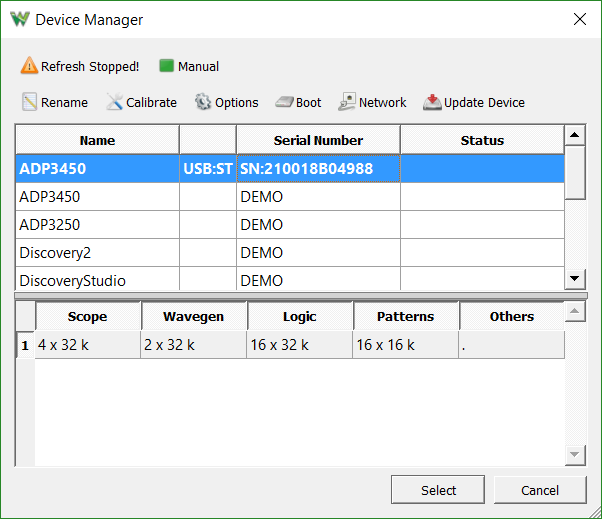The image size is (602, 519).
Task: Sort by the Name column header
Action: pos(98,140)
